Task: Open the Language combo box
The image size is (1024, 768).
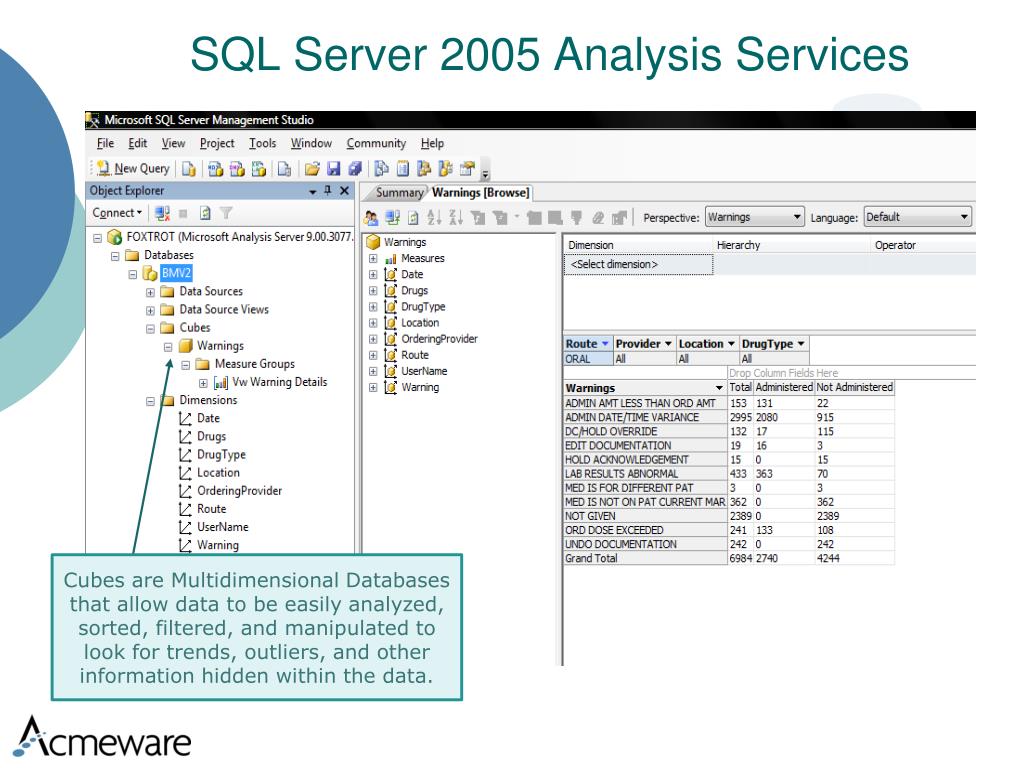Action: coord(918,217)
